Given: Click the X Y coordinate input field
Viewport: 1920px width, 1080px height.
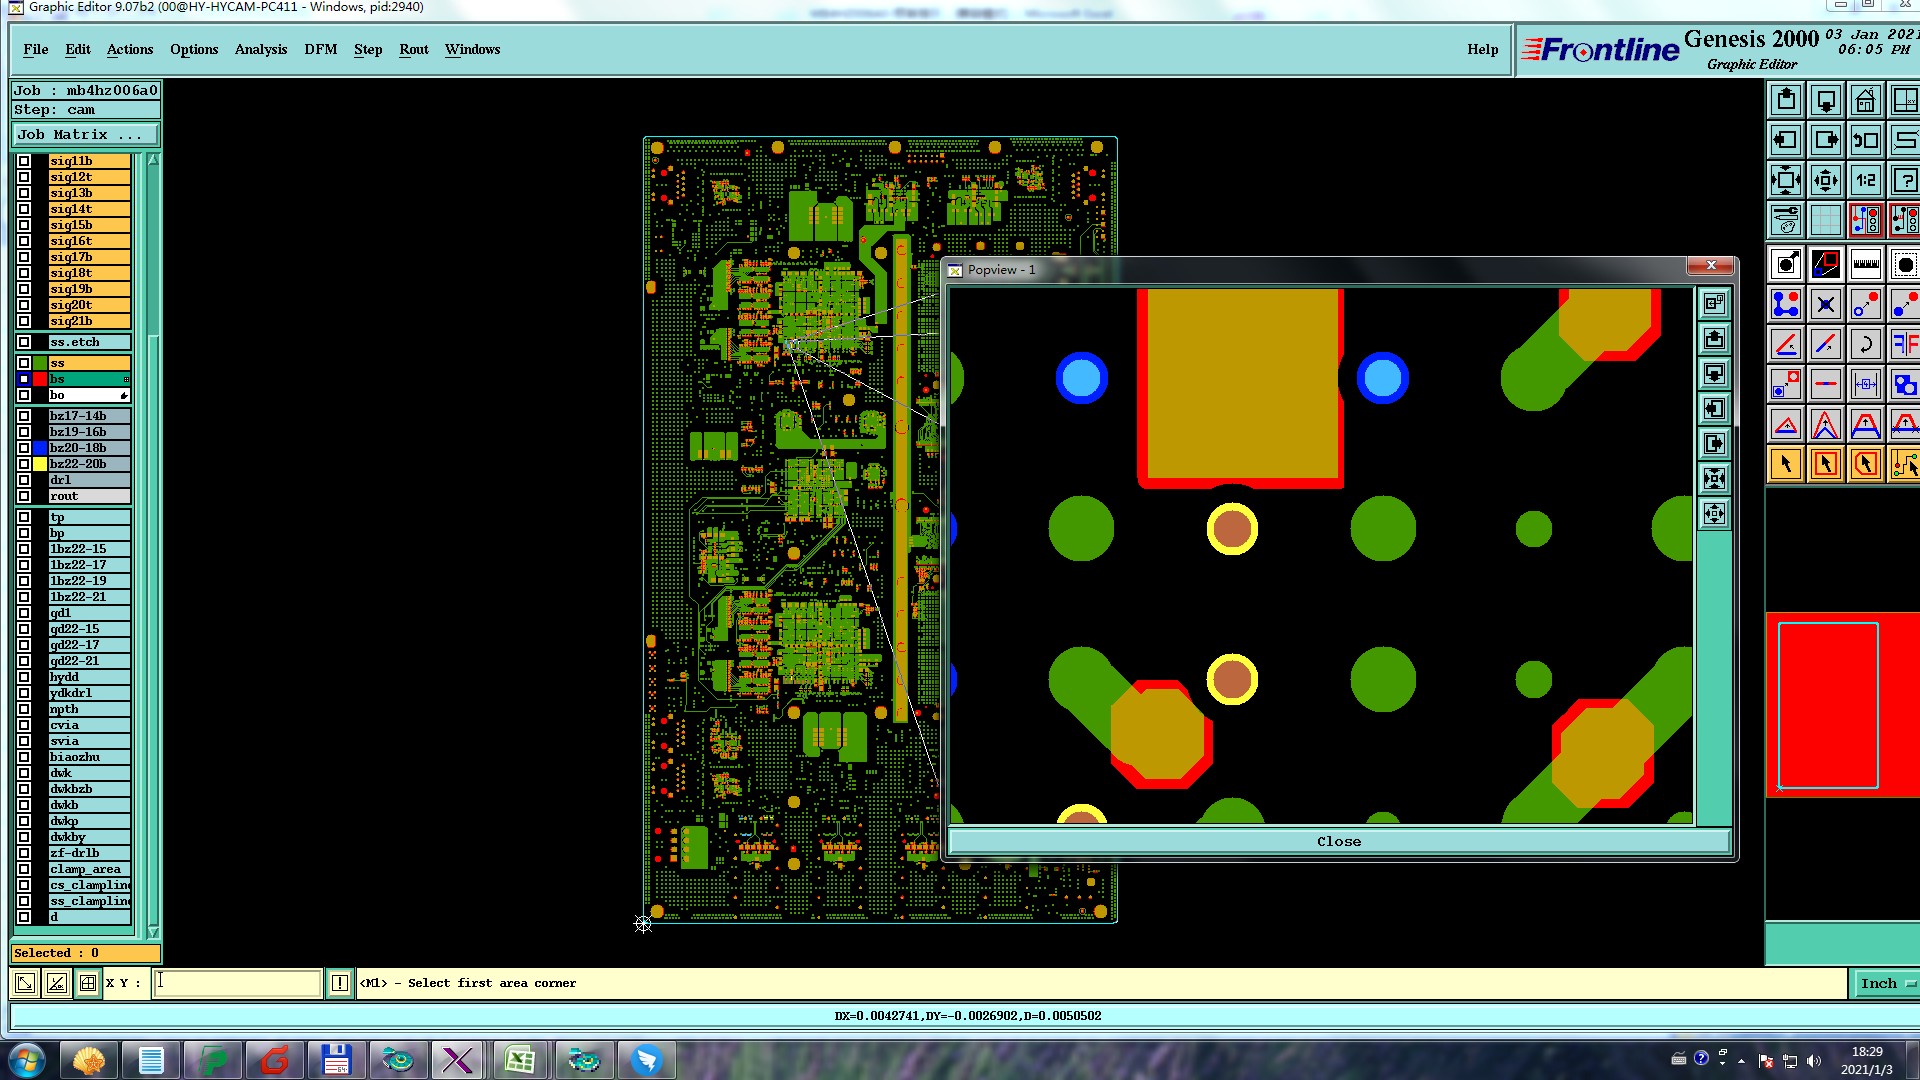Looking at the screenshot, I should pyautogui.click(x=238, y=984).
